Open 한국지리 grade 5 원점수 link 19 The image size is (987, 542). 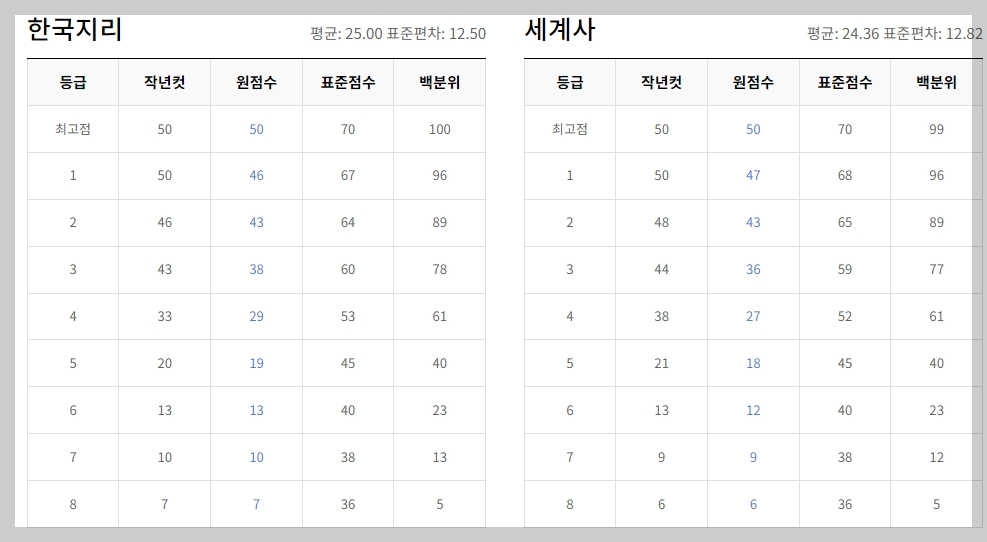pos(256,363)
